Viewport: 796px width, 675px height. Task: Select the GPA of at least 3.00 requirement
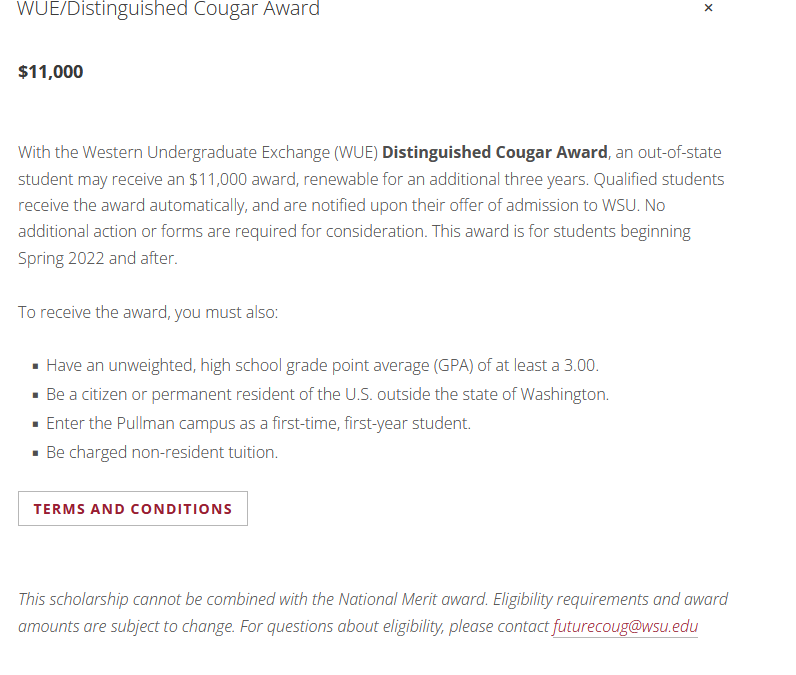tap(322, 365)
